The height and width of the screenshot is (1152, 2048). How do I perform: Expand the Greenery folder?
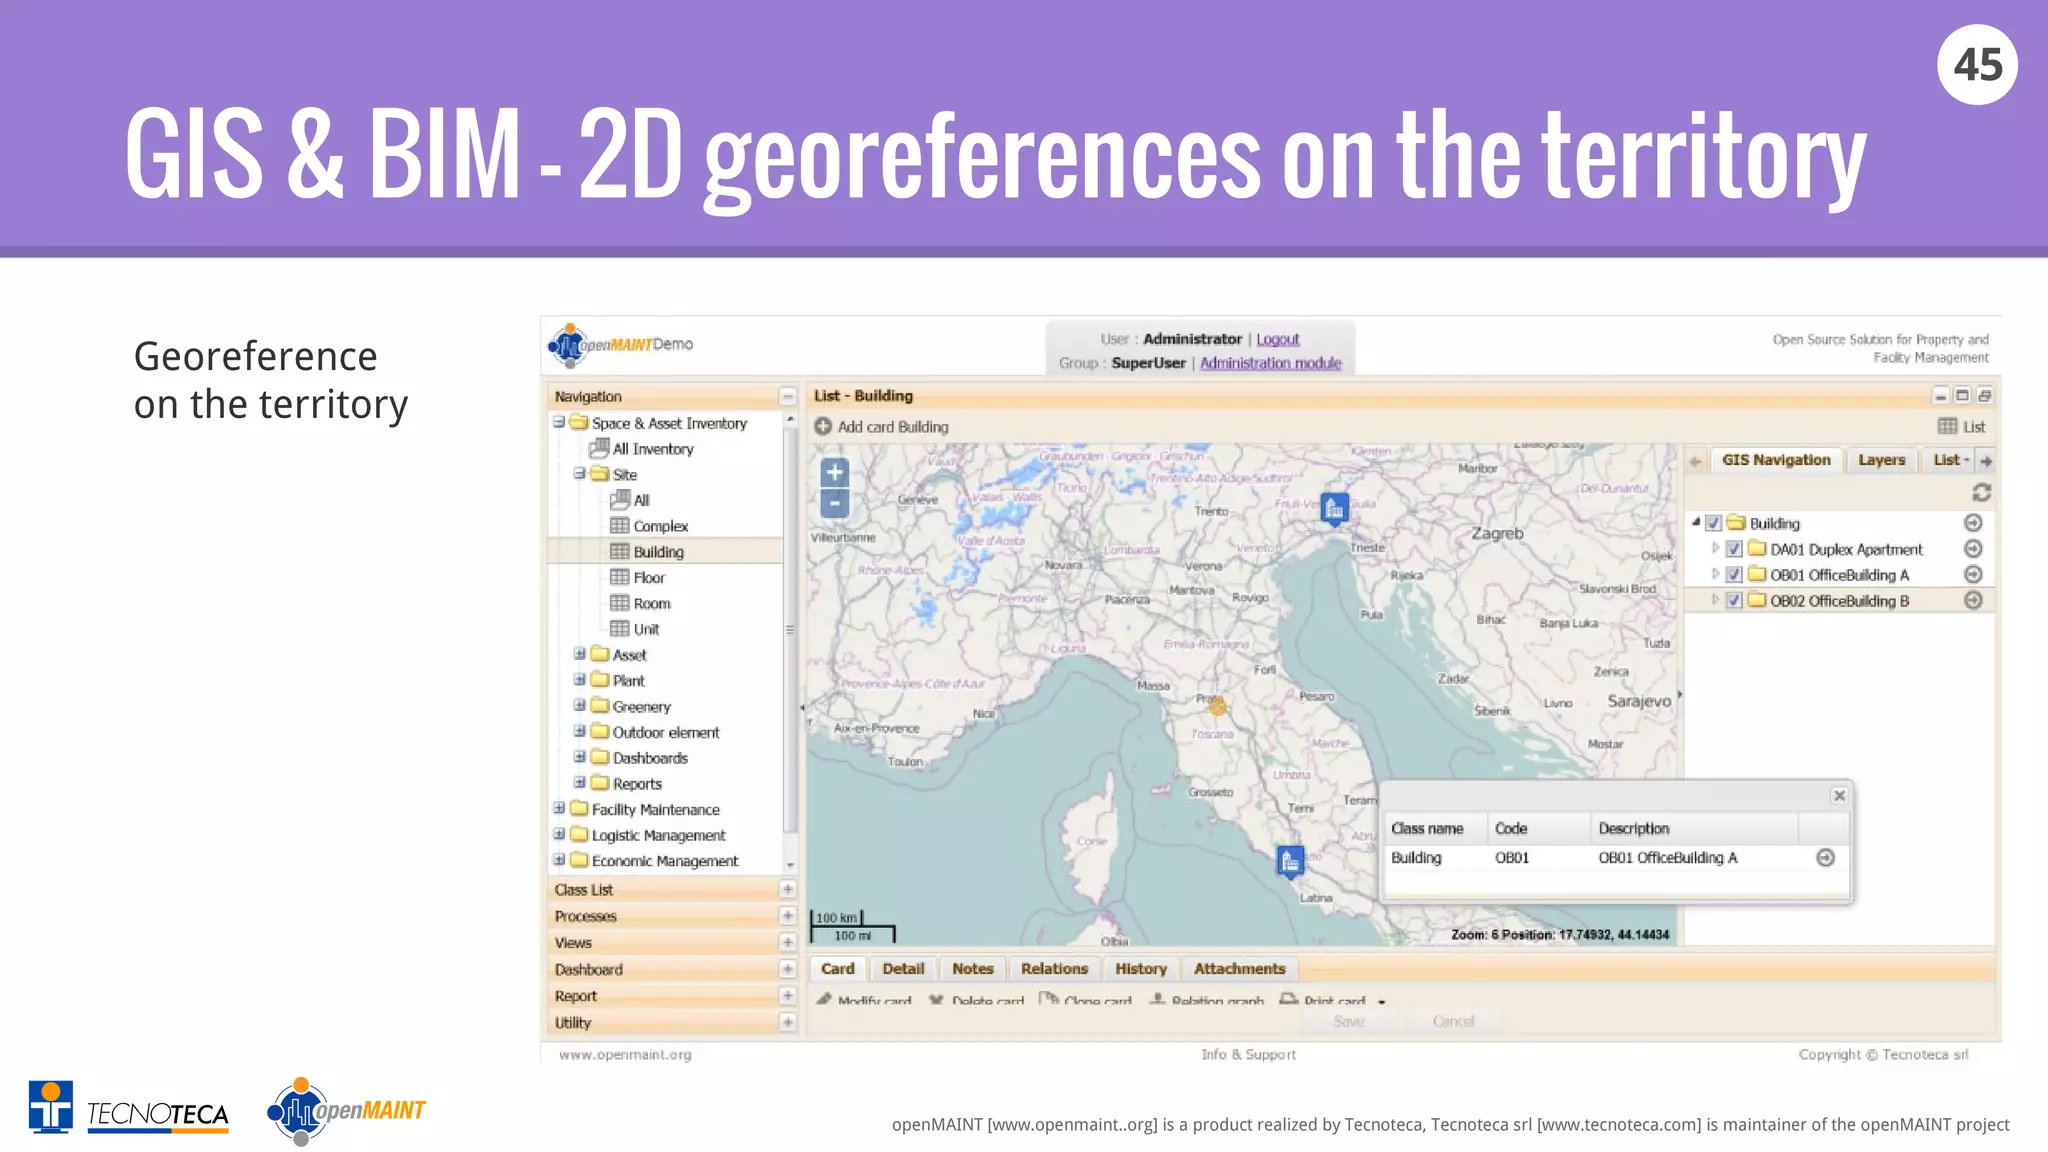coord(579,705)
